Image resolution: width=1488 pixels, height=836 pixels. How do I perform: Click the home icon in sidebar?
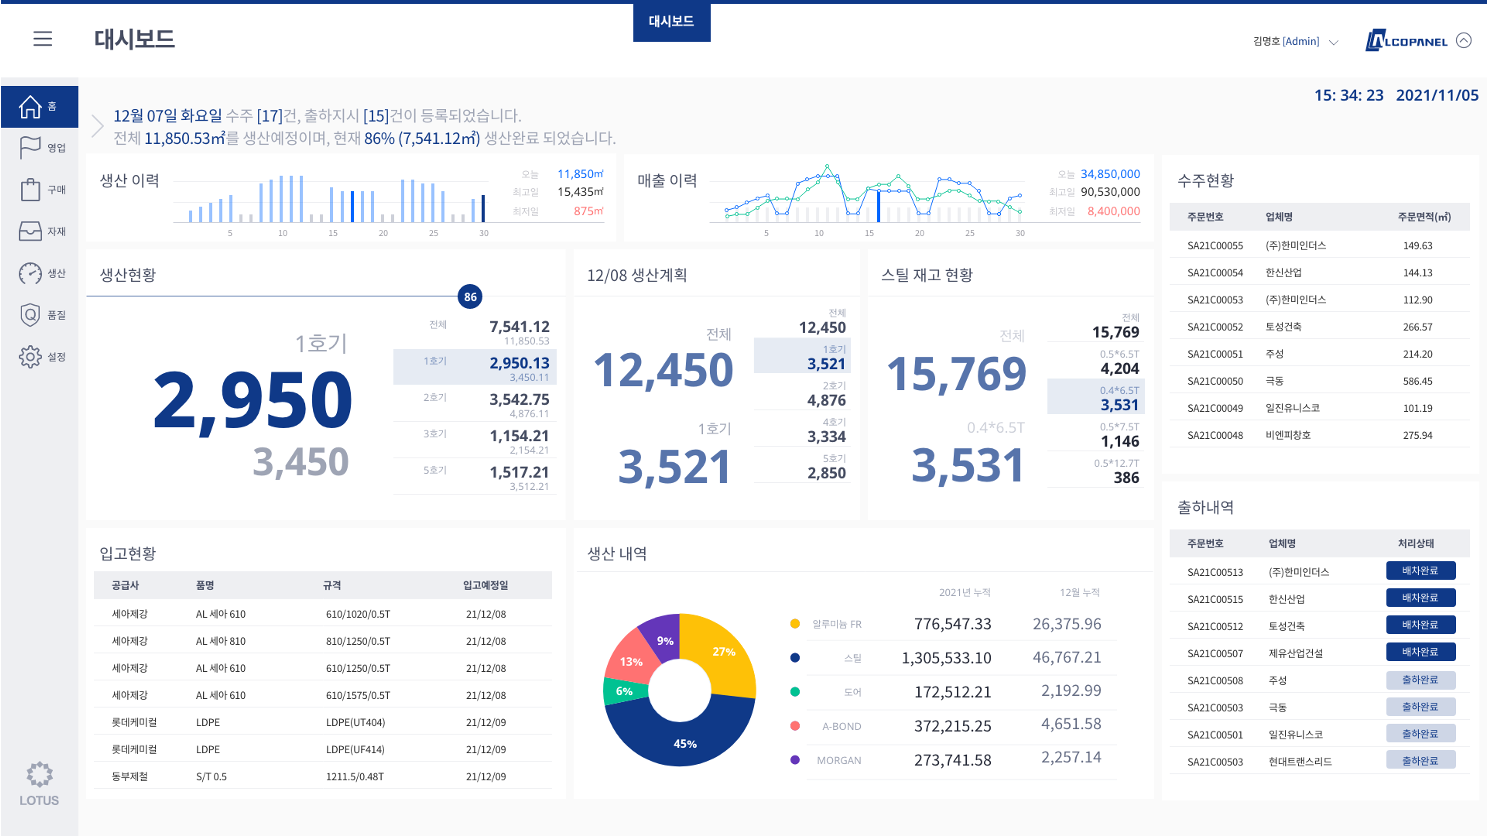[31, 106]
